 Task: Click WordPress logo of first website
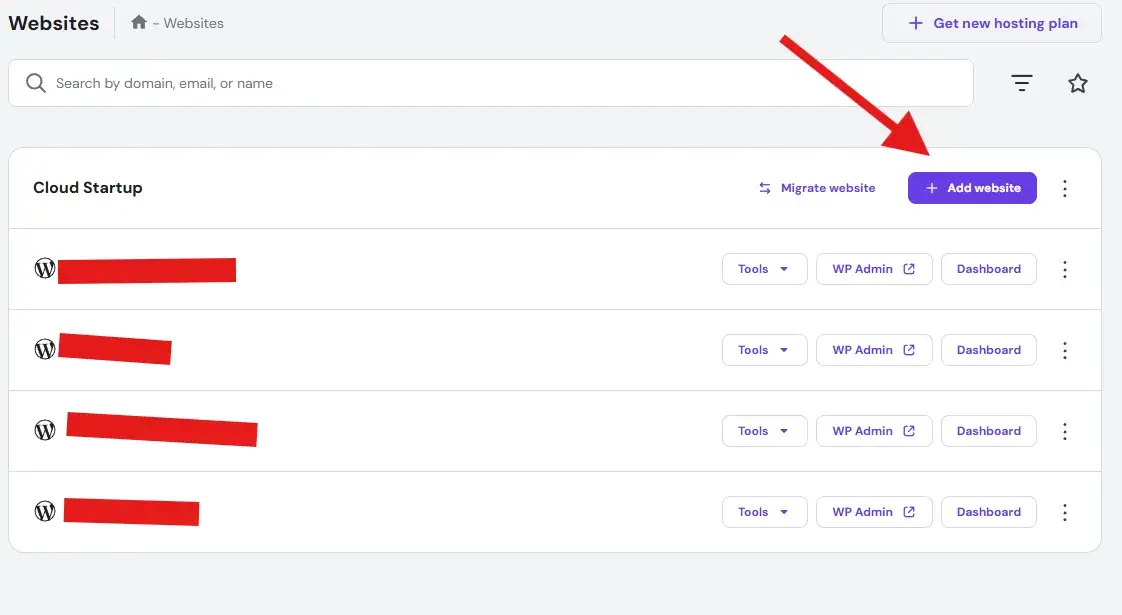(45, 268)
